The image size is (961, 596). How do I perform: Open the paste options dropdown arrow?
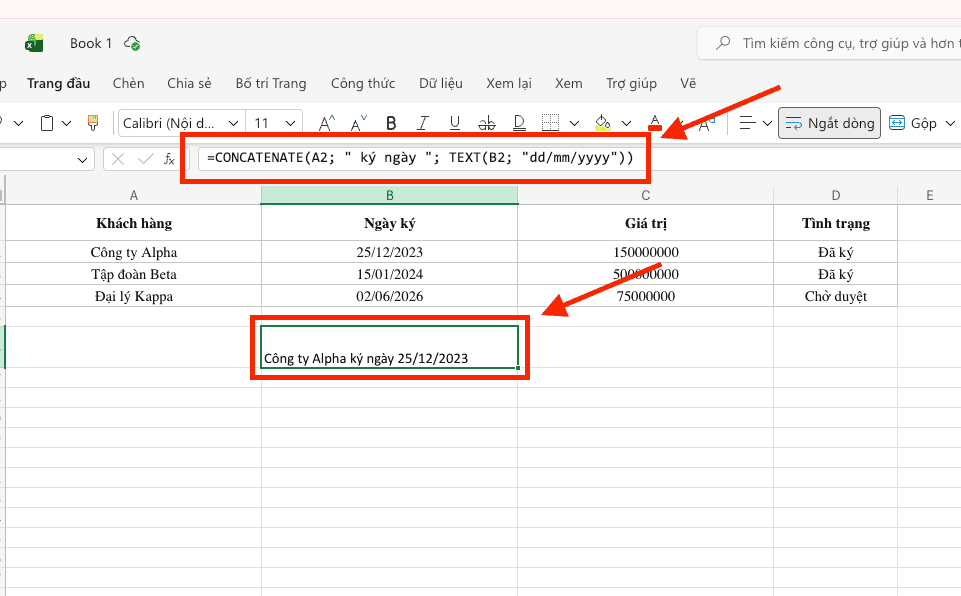pyautogui.click(x=67, y=123)
